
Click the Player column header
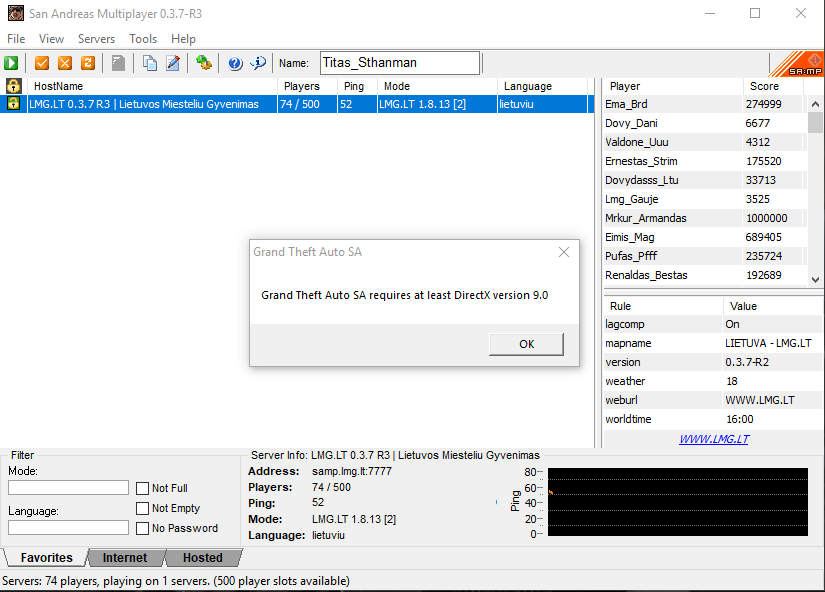pos(673,86)
